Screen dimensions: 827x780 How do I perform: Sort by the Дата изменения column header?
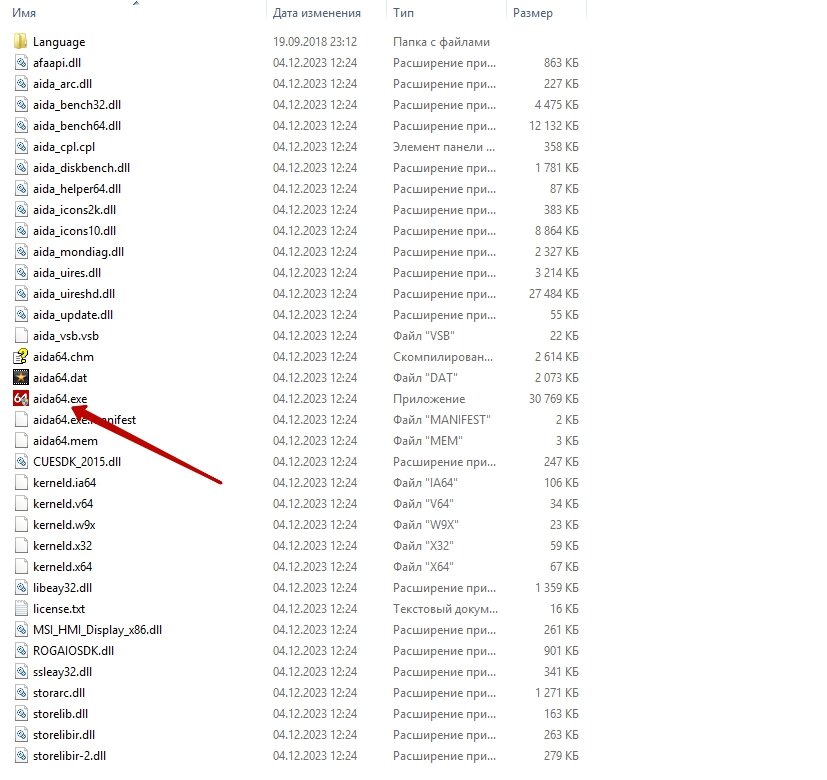(x=316, y=13)
